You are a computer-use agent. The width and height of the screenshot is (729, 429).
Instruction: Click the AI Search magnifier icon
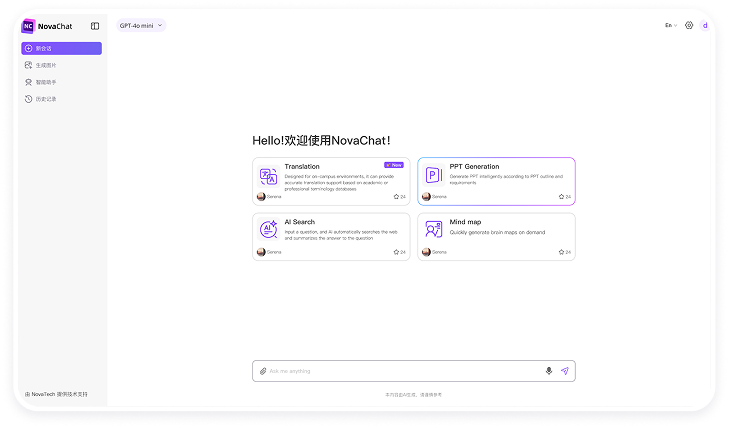click(269, 229)
